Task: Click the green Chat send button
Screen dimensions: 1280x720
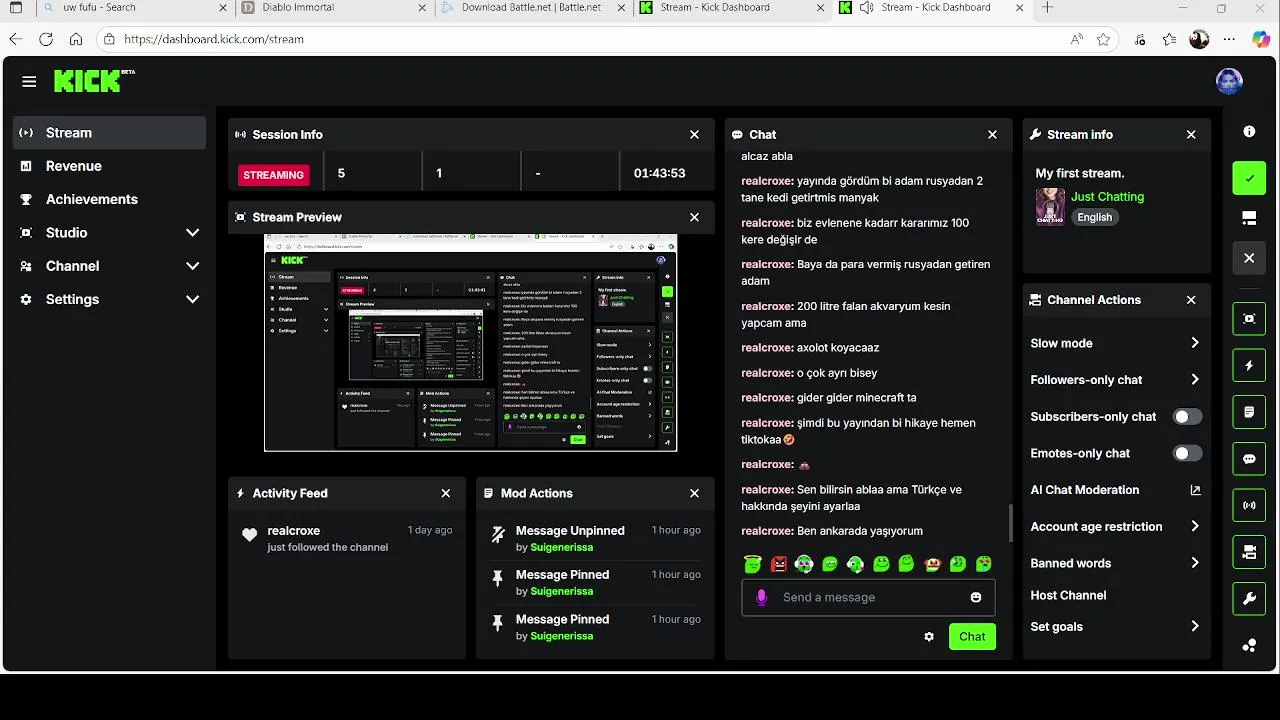Action: [x=972, y=636]
